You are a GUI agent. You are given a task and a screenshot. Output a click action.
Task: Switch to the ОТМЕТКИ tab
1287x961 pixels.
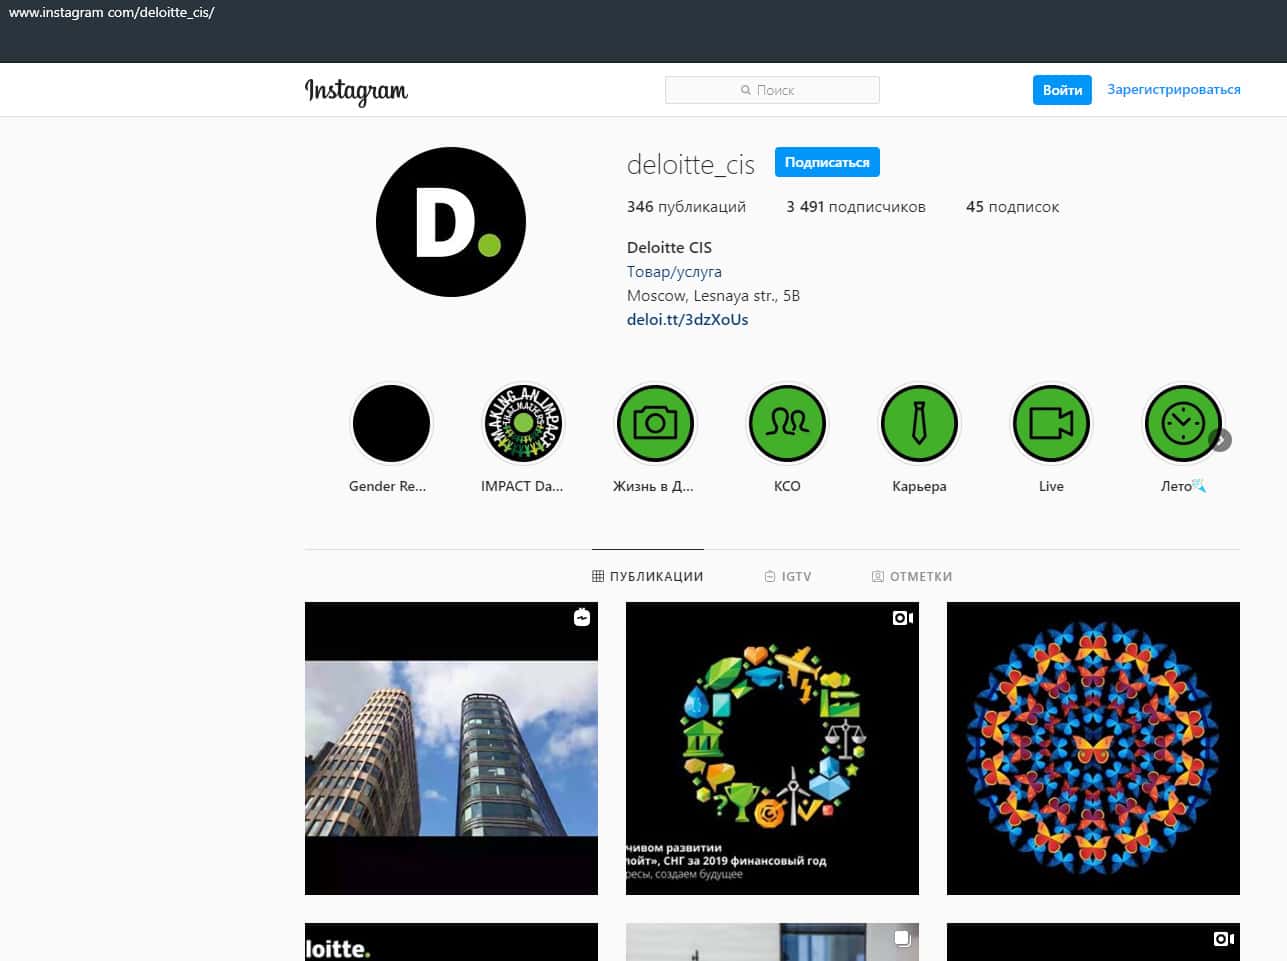tap(911, 577)
